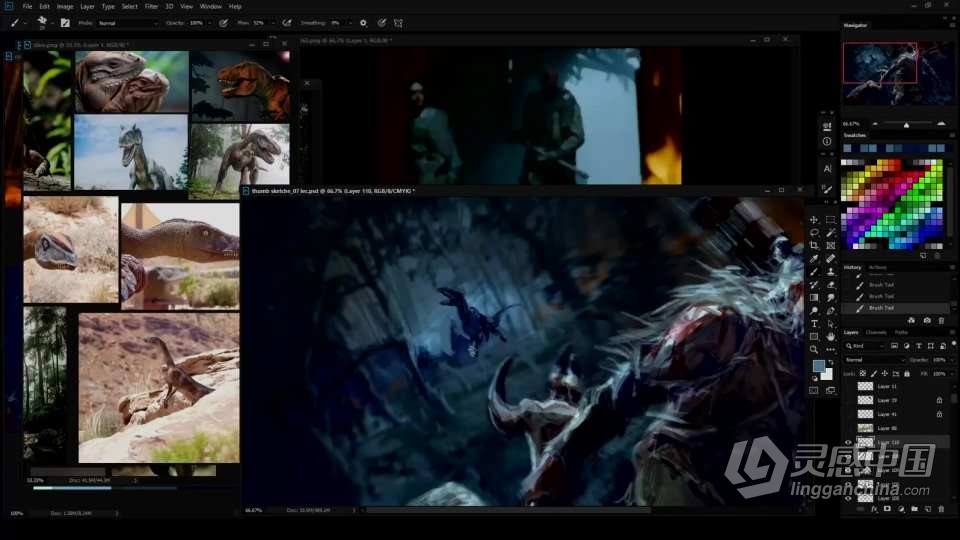Screen dimensions: 960x540
Task: Select the History Brush tool
Action: point(814,285)
